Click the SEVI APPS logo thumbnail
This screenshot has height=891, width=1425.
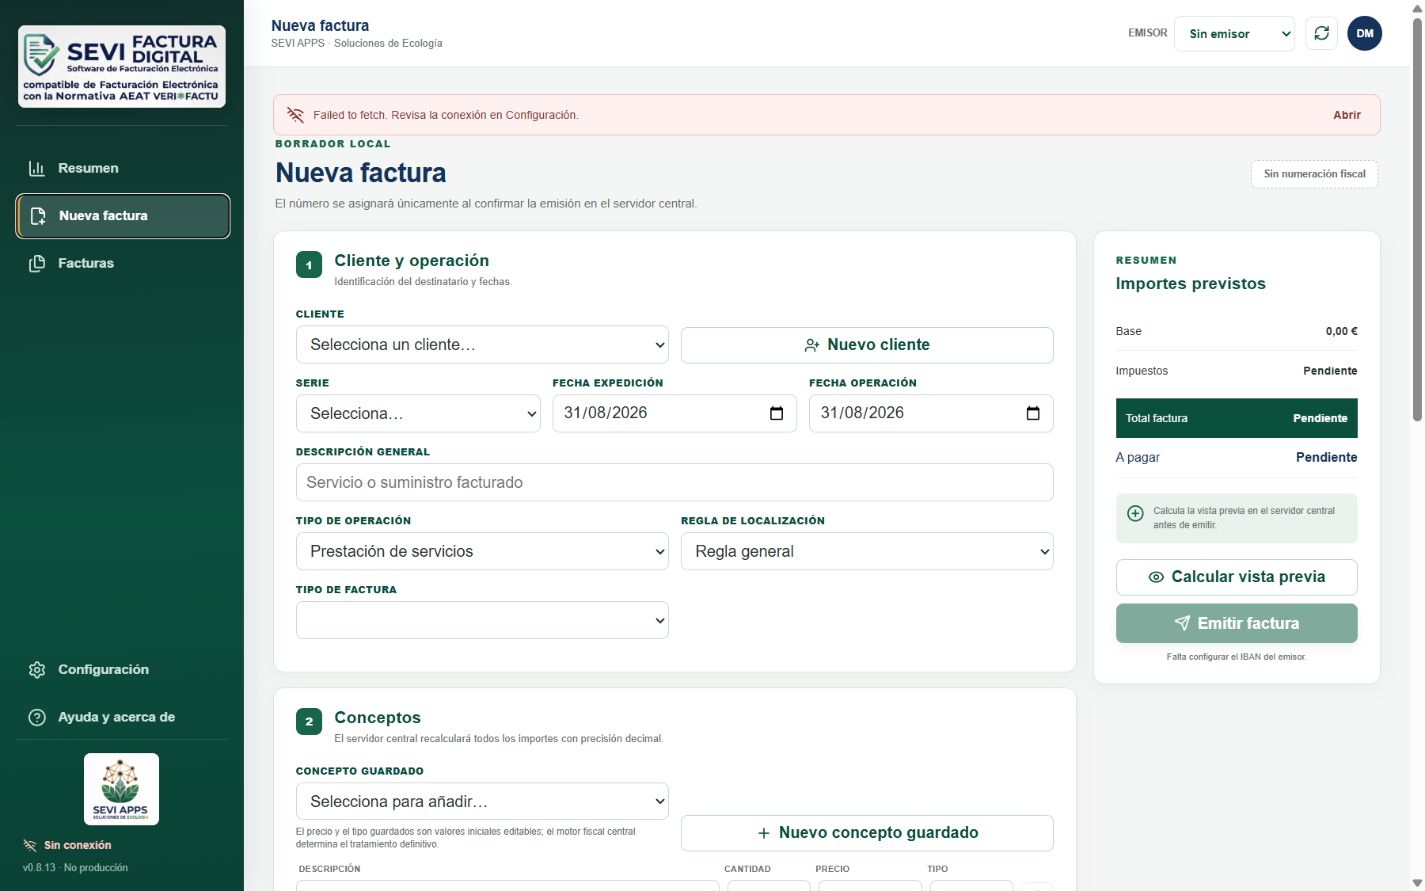121,789
